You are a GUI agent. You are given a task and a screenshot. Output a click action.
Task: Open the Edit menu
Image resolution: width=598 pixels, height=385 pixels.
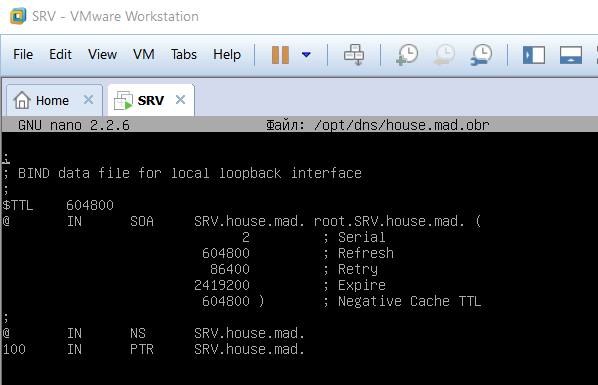pyautogui.click(x=60, y=55)
